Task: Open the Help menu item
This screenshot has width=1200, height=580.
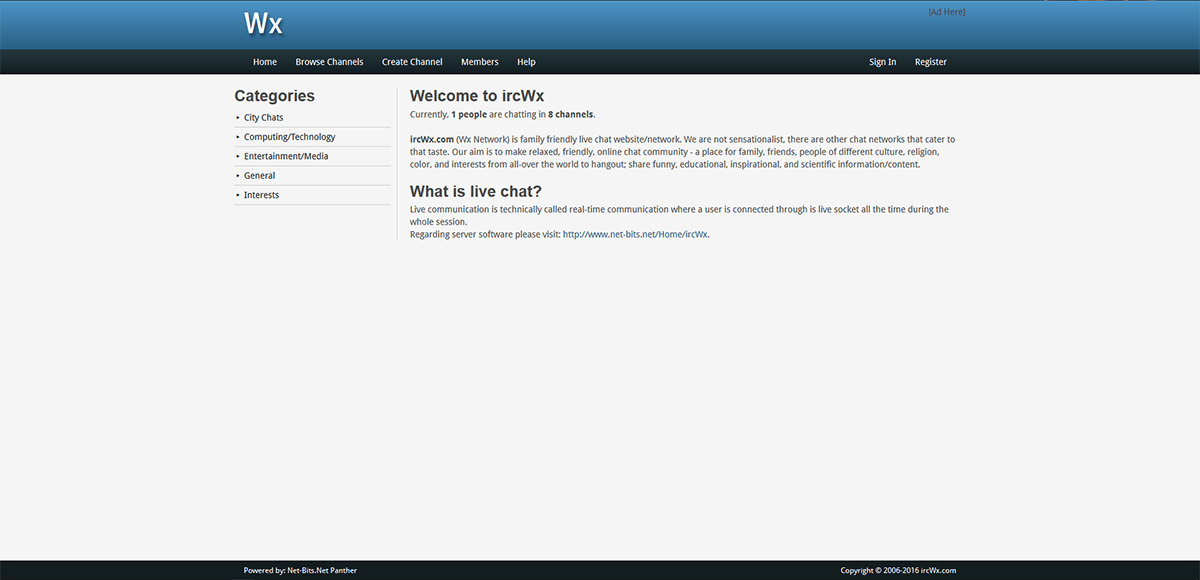Action: point(526,62)
